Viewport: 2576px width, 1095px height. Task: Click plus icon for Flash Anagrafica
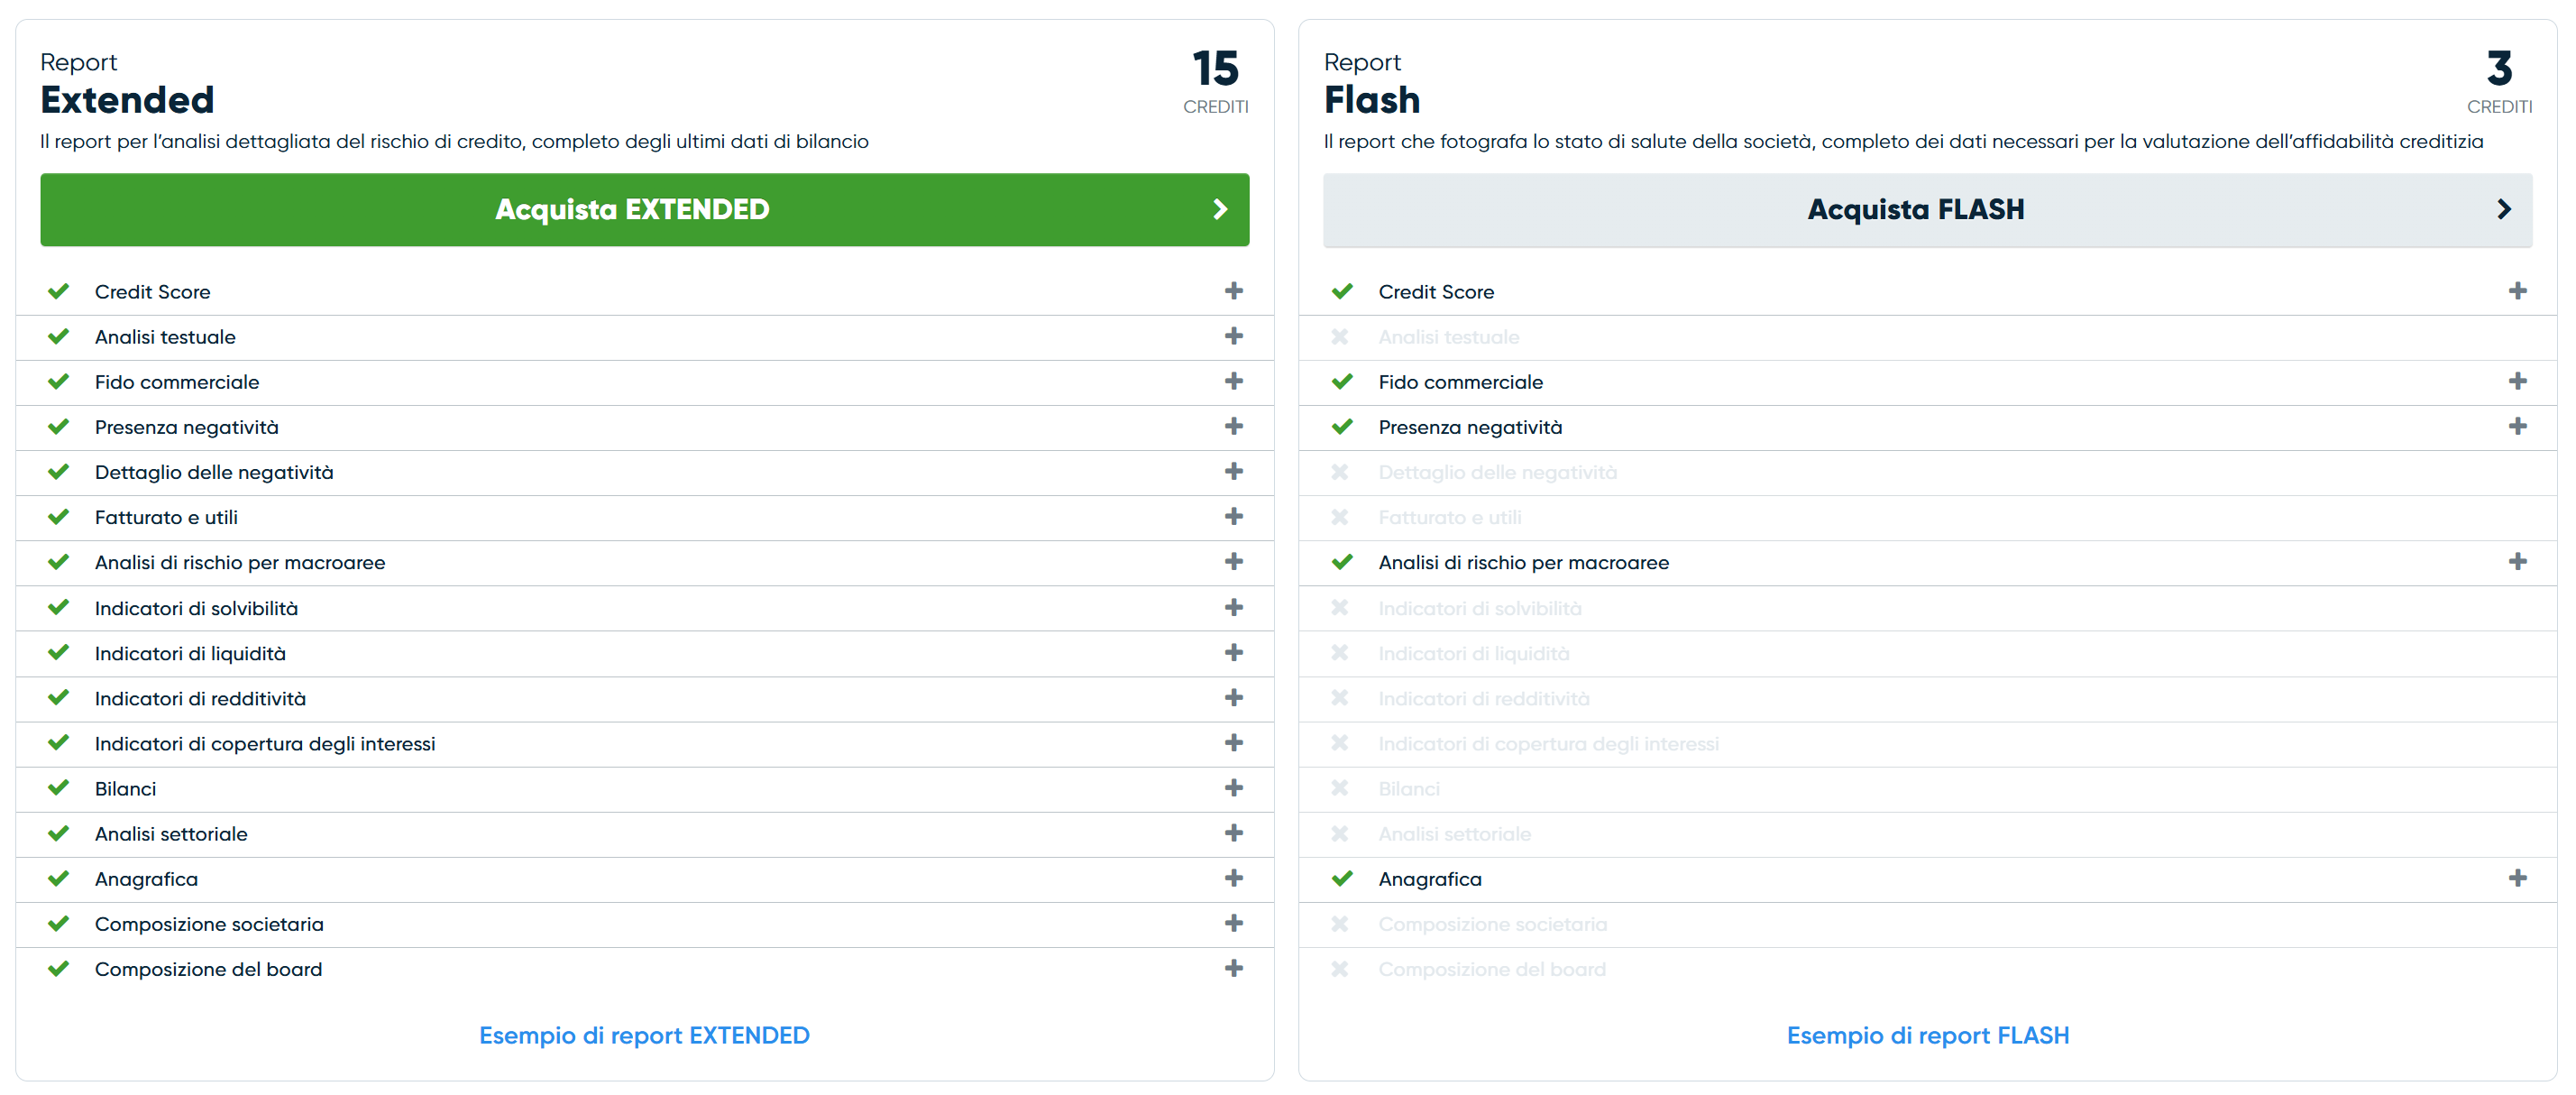tap(2517, 878)
